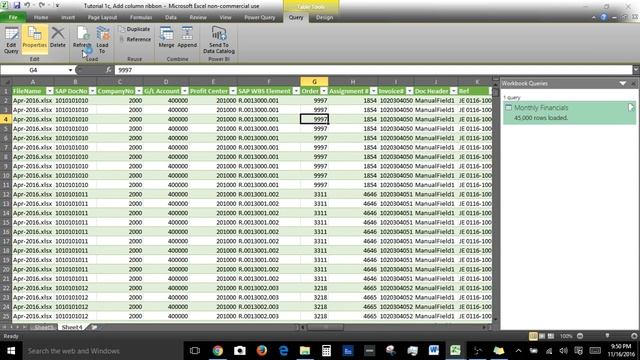The width and height of the screenshot is (640, 360).
Task: Duplicate the current query
Action: pyautogui.click(x=135, y=29)
